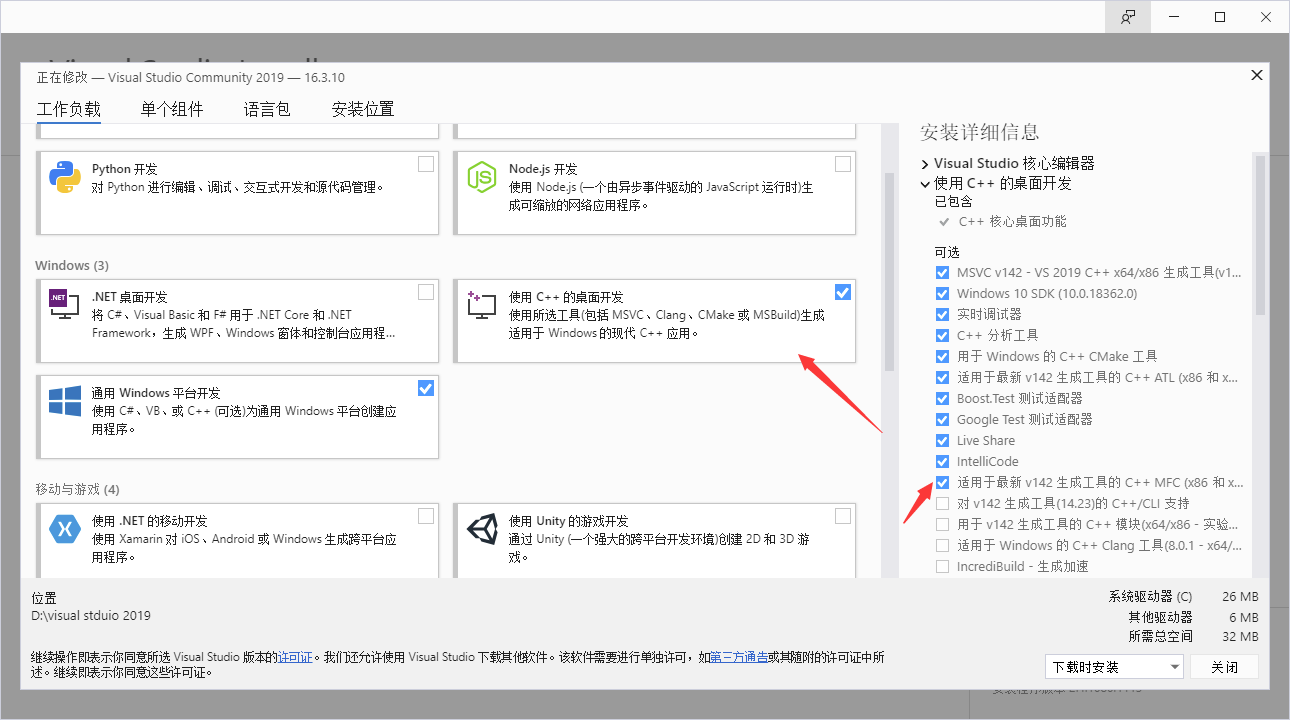Image resolution: width=1290 pixels, height=720 pixels.
Task: Collapse the C++ desktop development details
Action: (x=925, y=184)
